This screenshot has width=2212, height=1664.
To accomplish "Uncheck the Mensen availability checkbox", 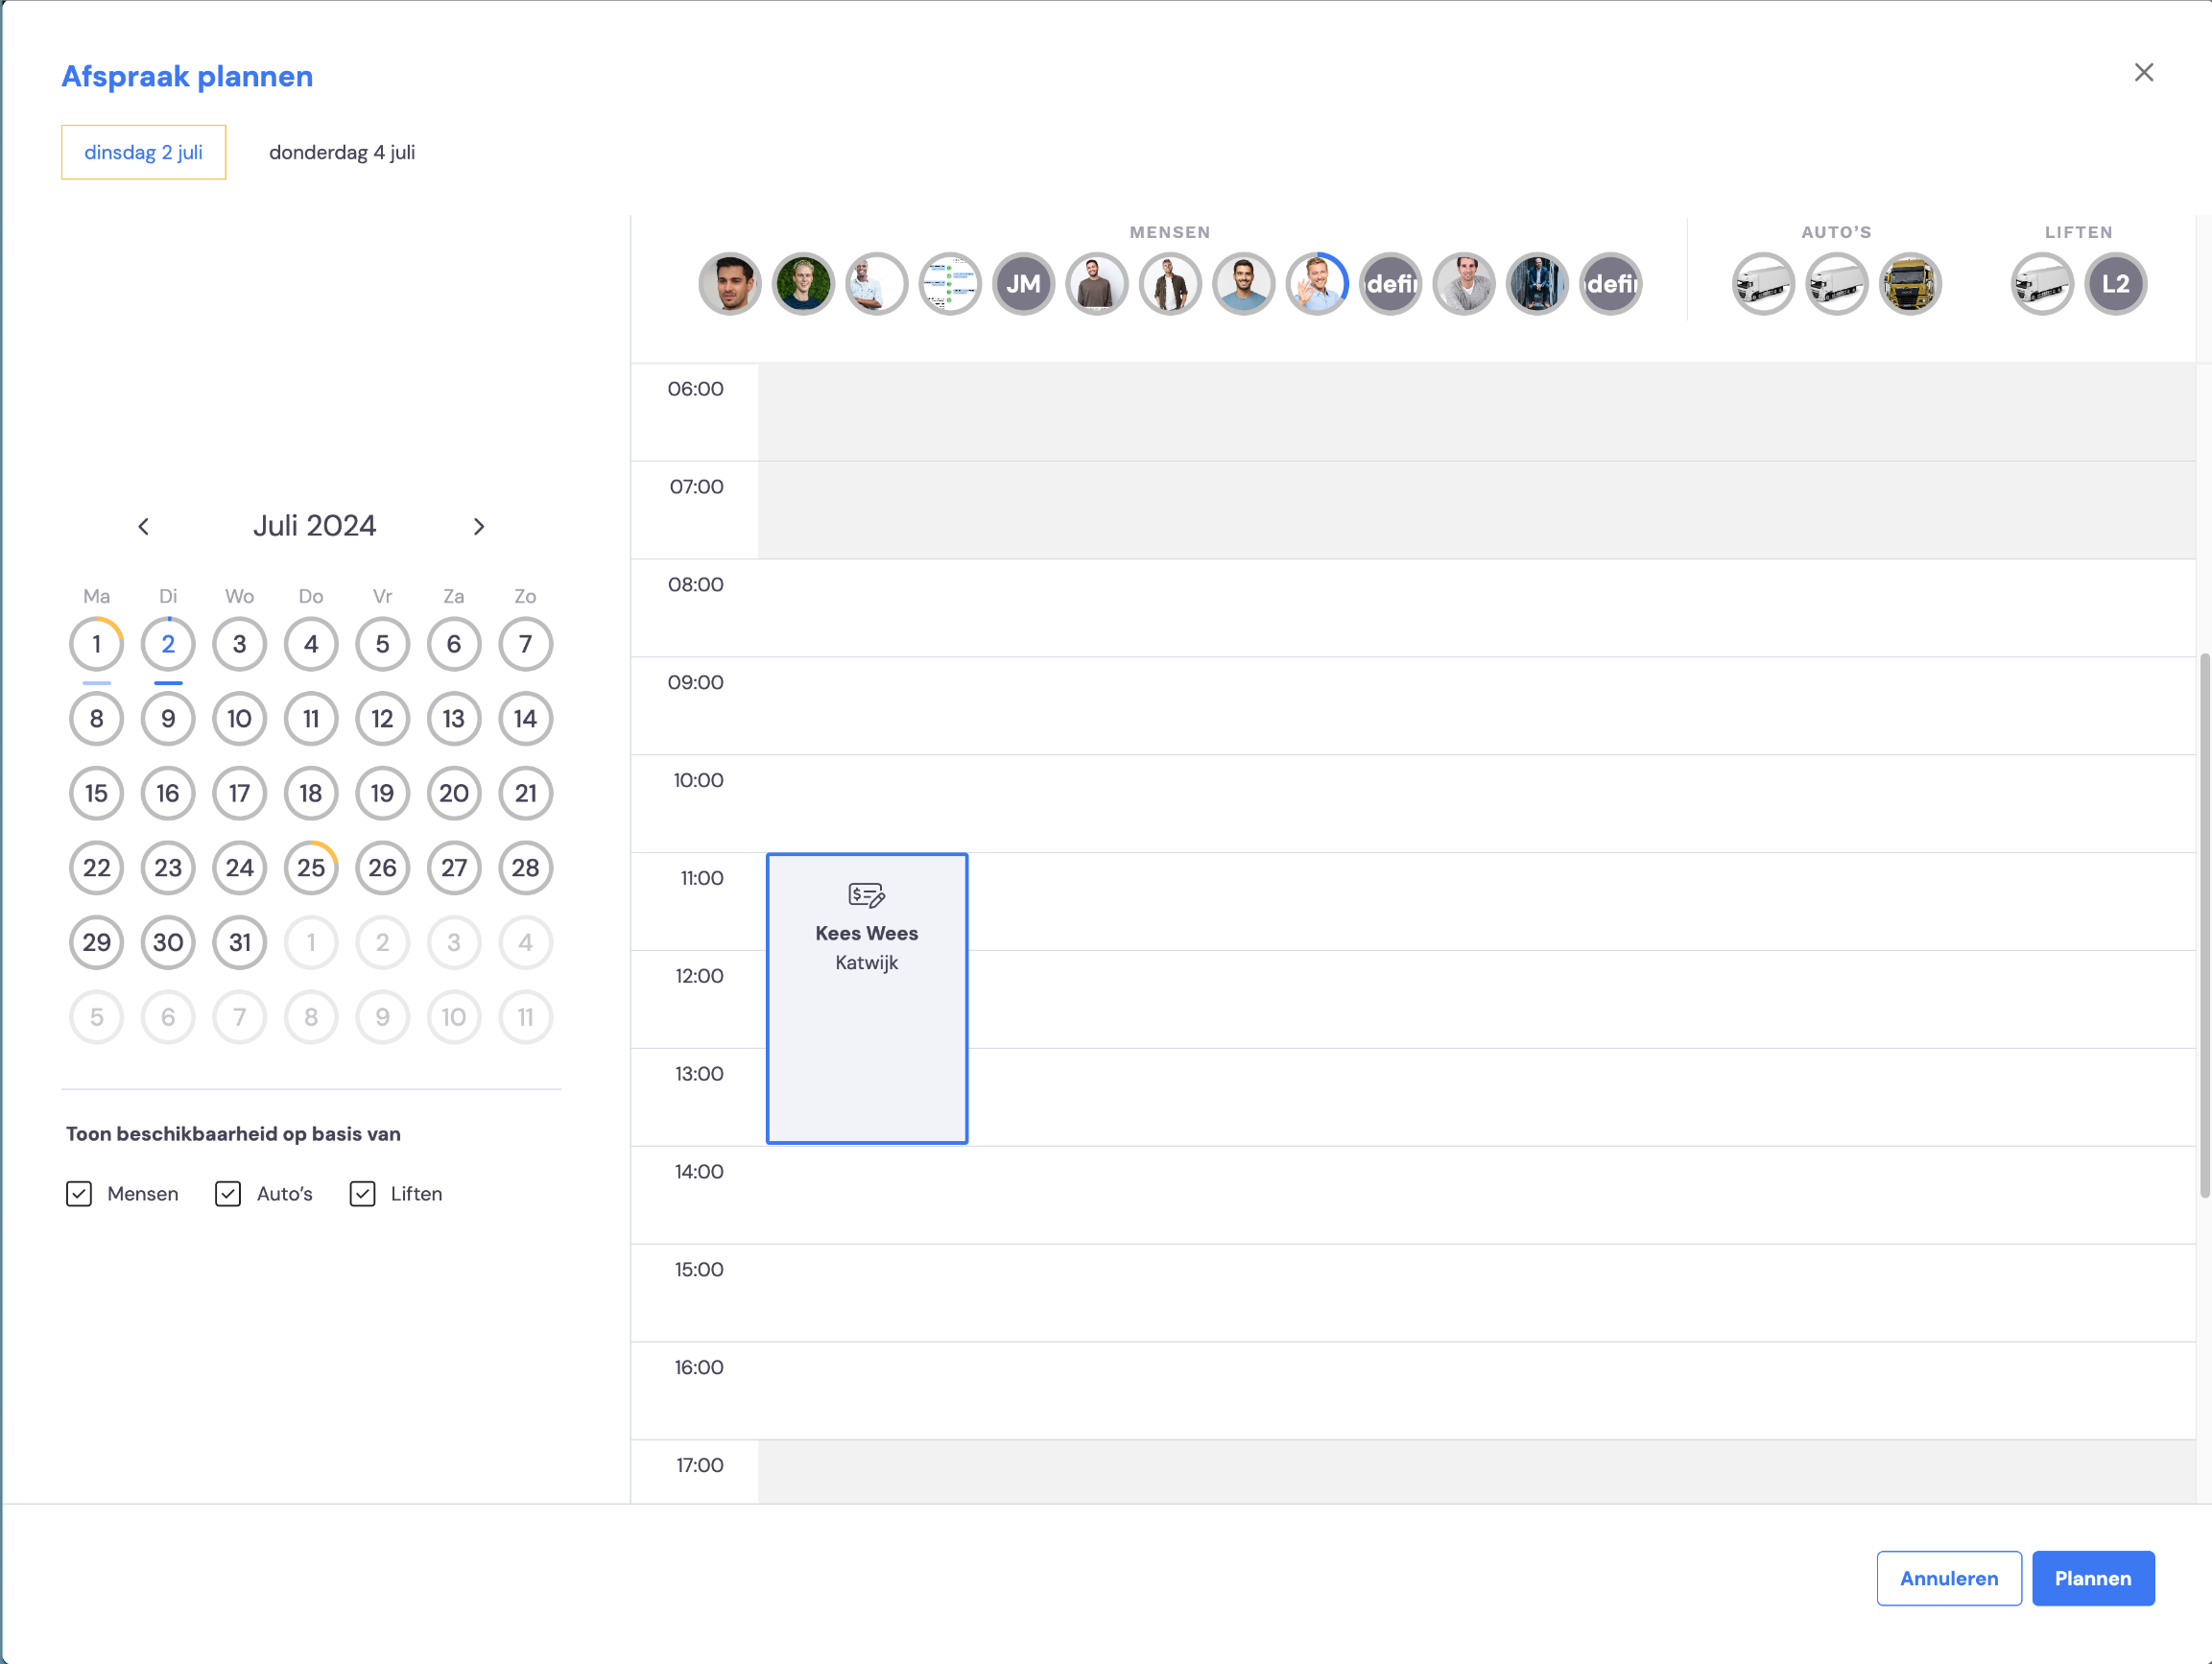I will [79, 1194].
